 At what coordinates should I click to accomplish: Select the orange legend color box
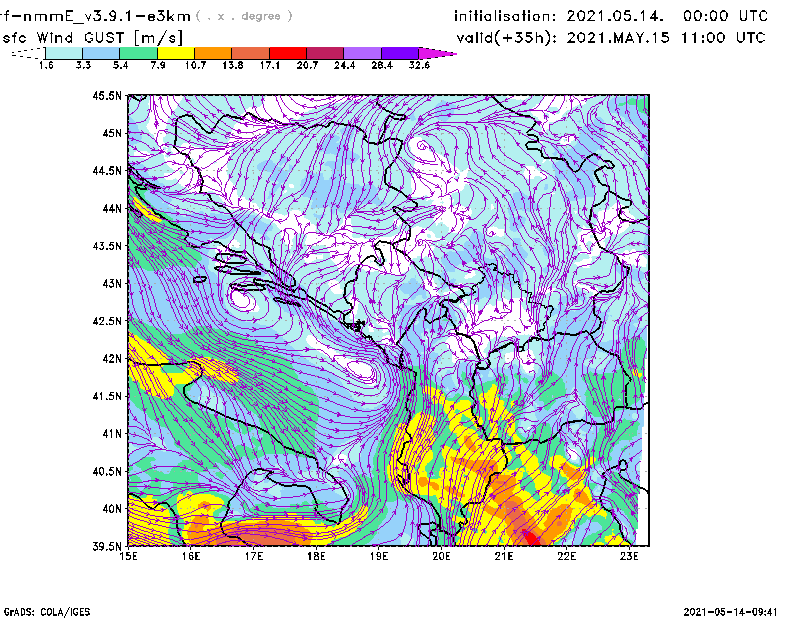(x=213, y=53)
